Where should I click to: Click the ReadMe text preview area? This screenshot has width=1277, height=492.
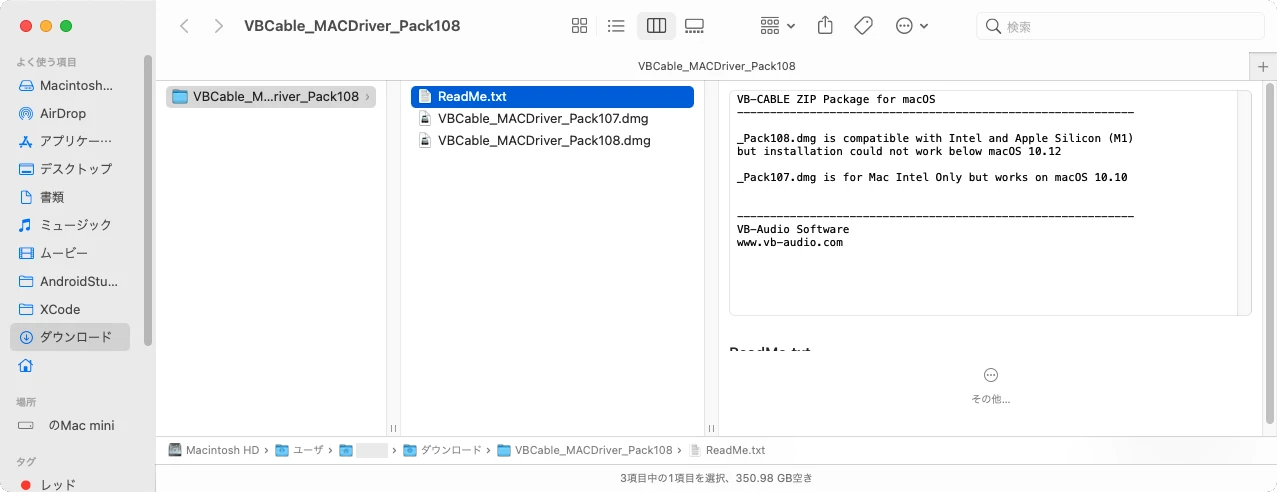point(990,203)
